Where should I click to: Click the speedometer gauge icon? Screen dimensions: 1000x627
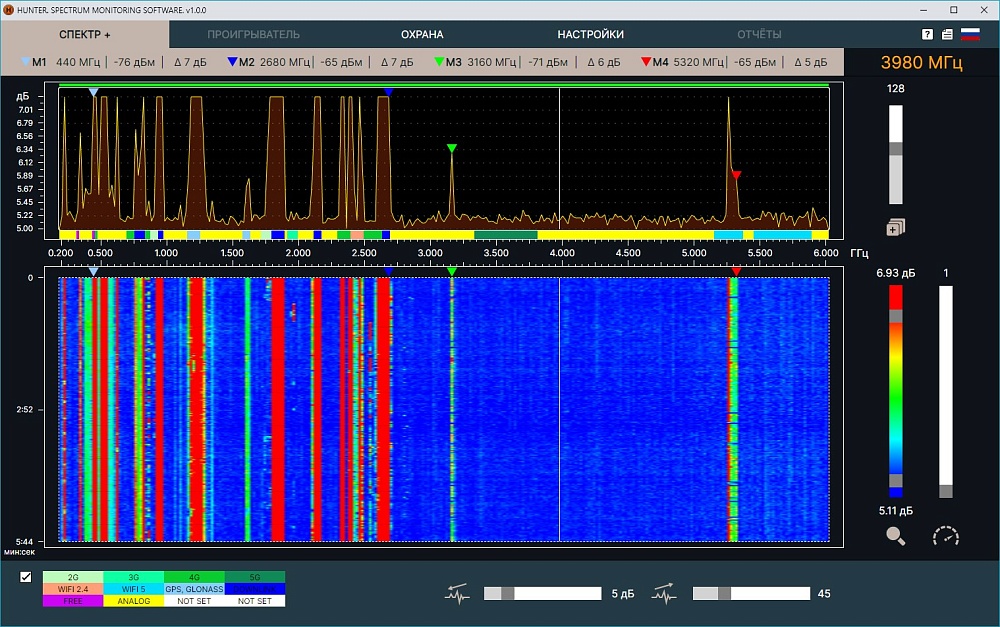945,536
